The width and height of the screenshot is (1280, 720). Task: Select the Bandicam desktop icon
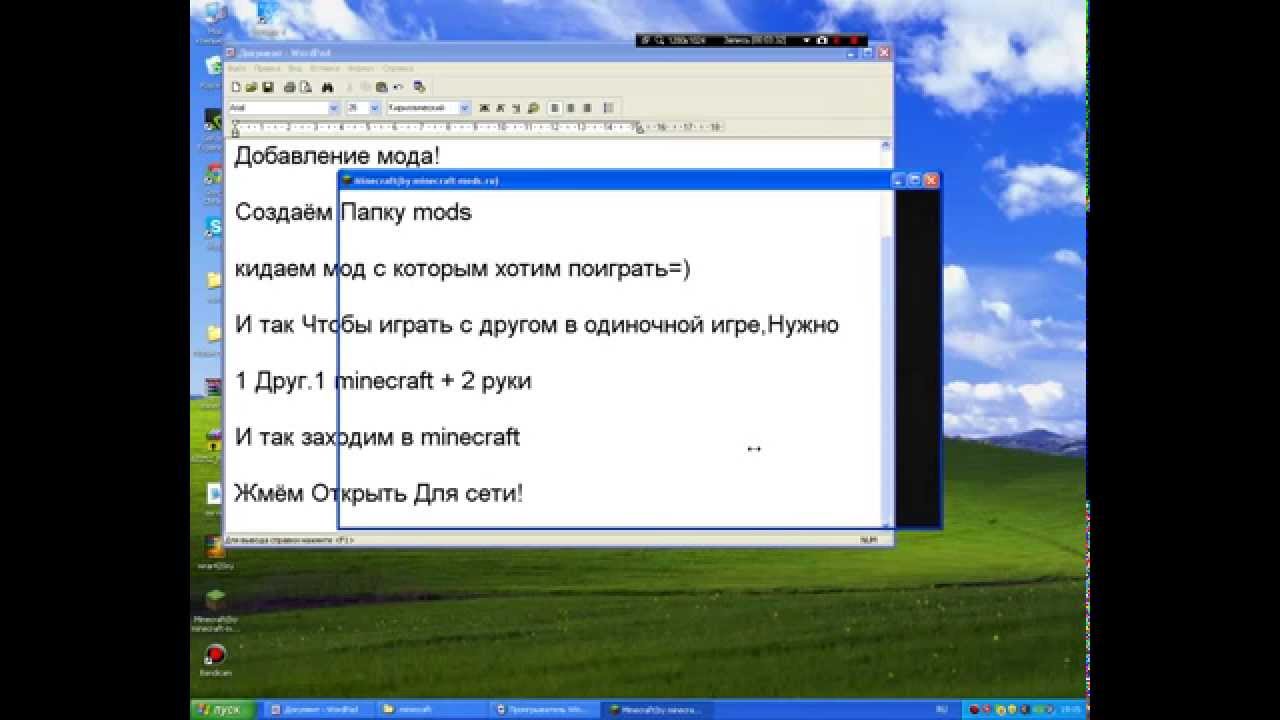coord(214,662)
